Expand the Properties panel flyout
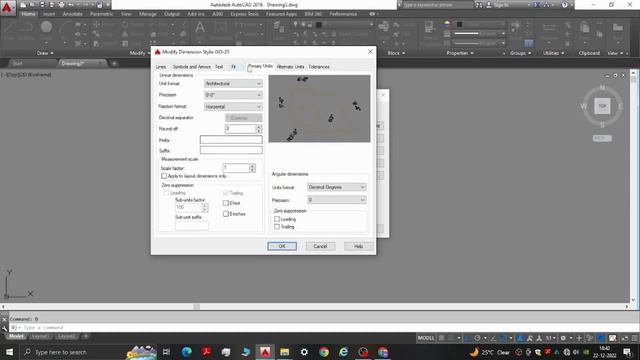 click(460, 53)
